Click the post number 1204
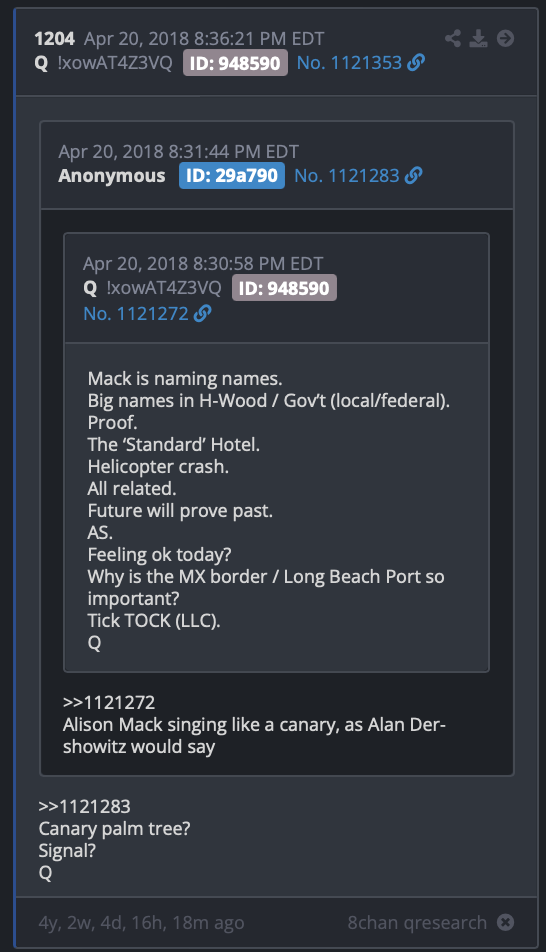Screen dimensions: 546x952 55,38
